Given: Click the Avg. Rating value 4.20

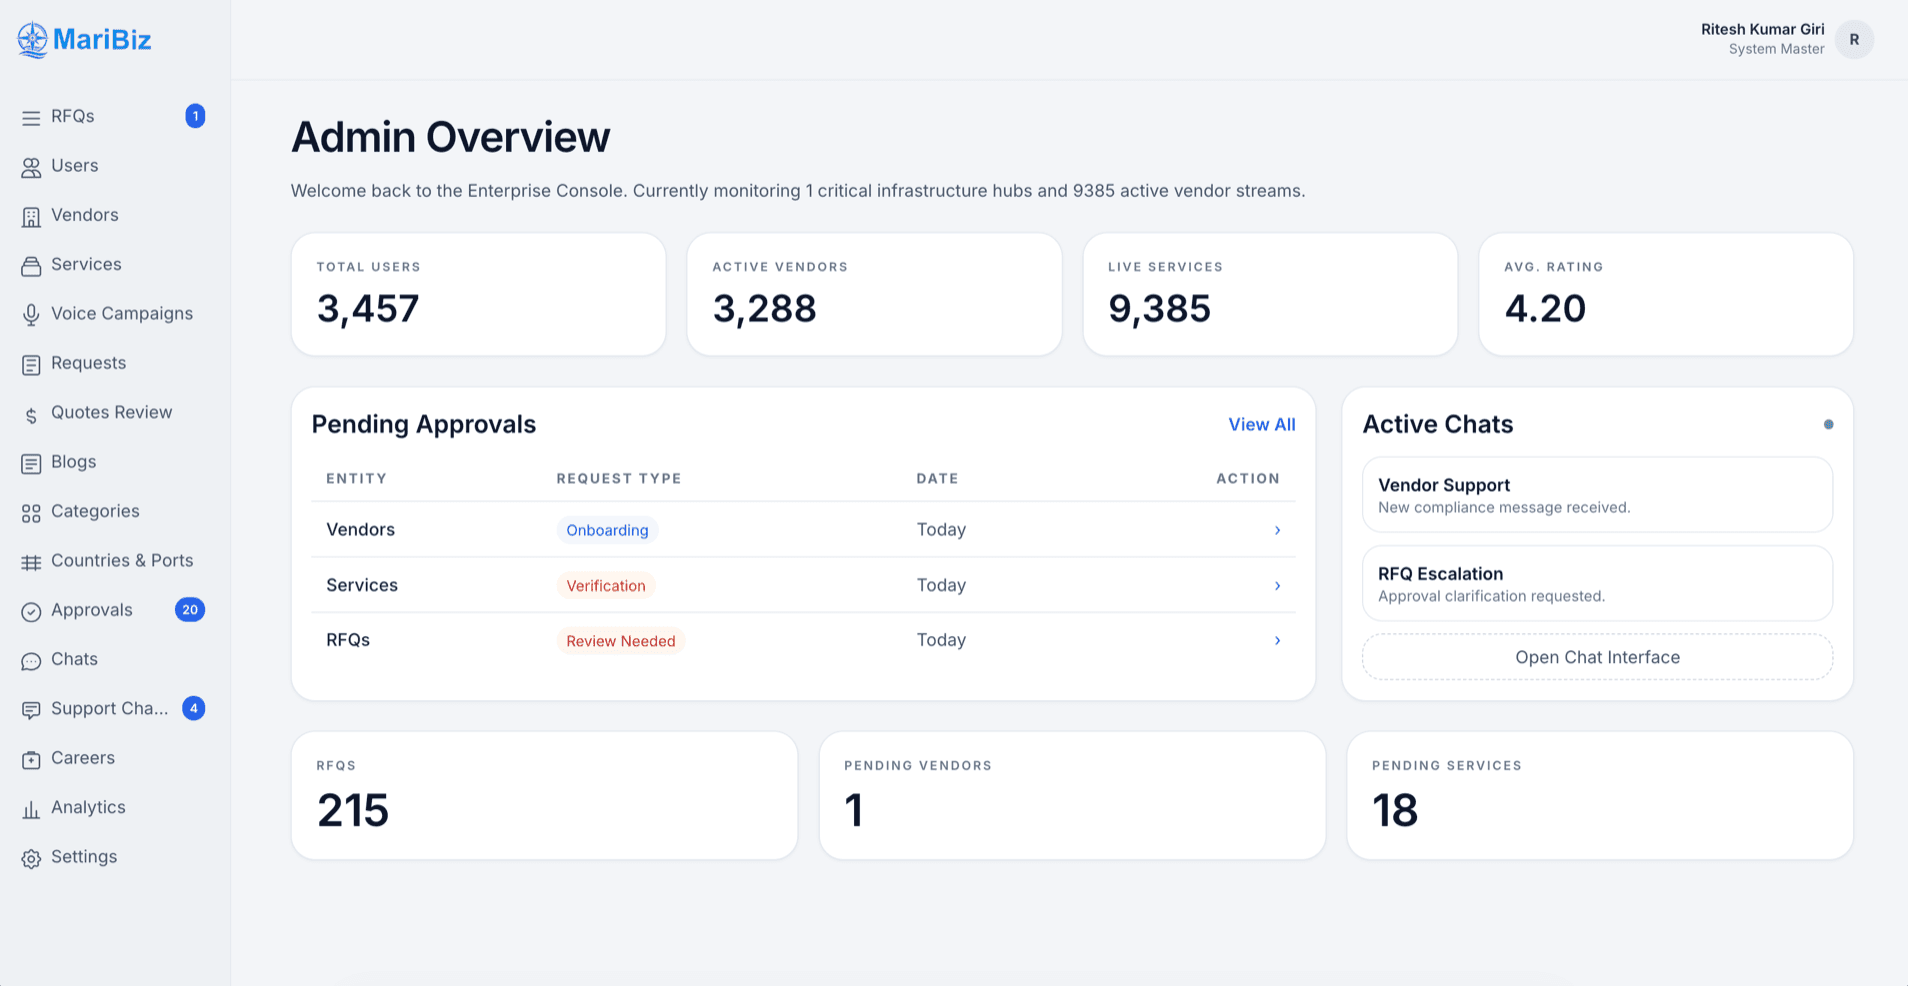Looking at the screenshot, I should [x=1545, y=308].
